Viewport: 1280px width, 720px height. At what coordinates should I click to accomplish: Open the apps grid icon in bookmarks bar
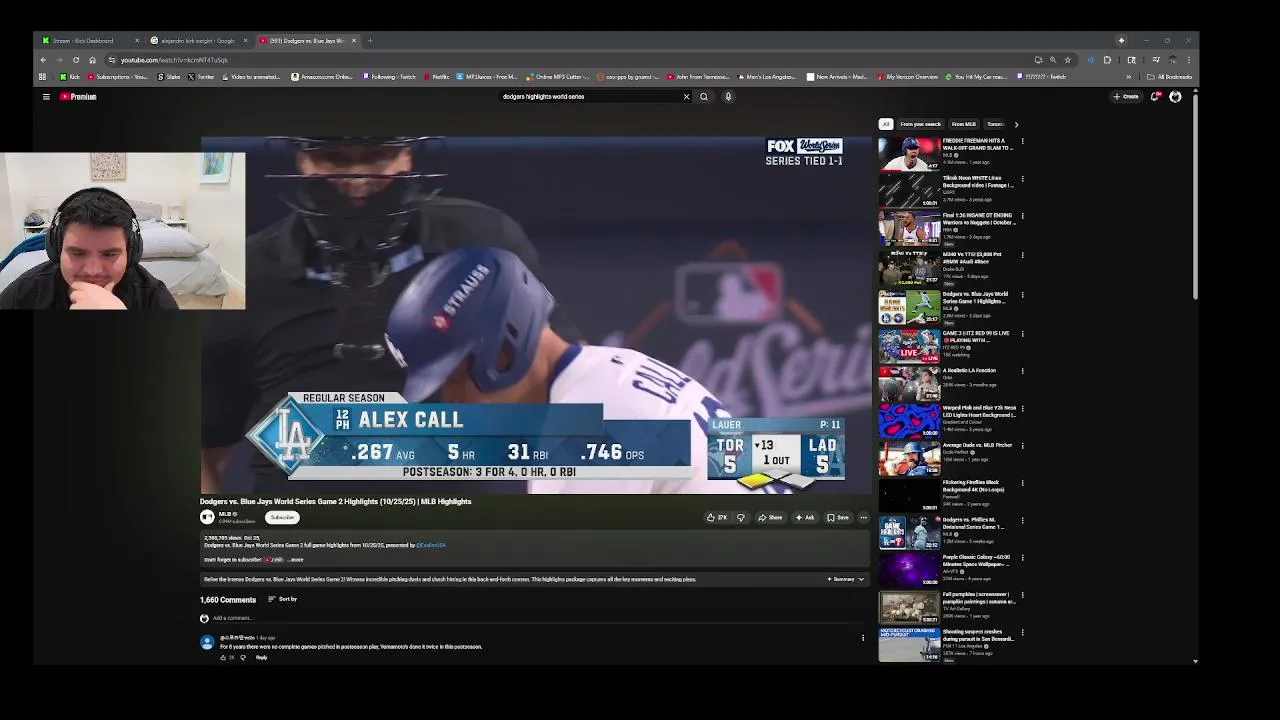click(x=42, y=77)
